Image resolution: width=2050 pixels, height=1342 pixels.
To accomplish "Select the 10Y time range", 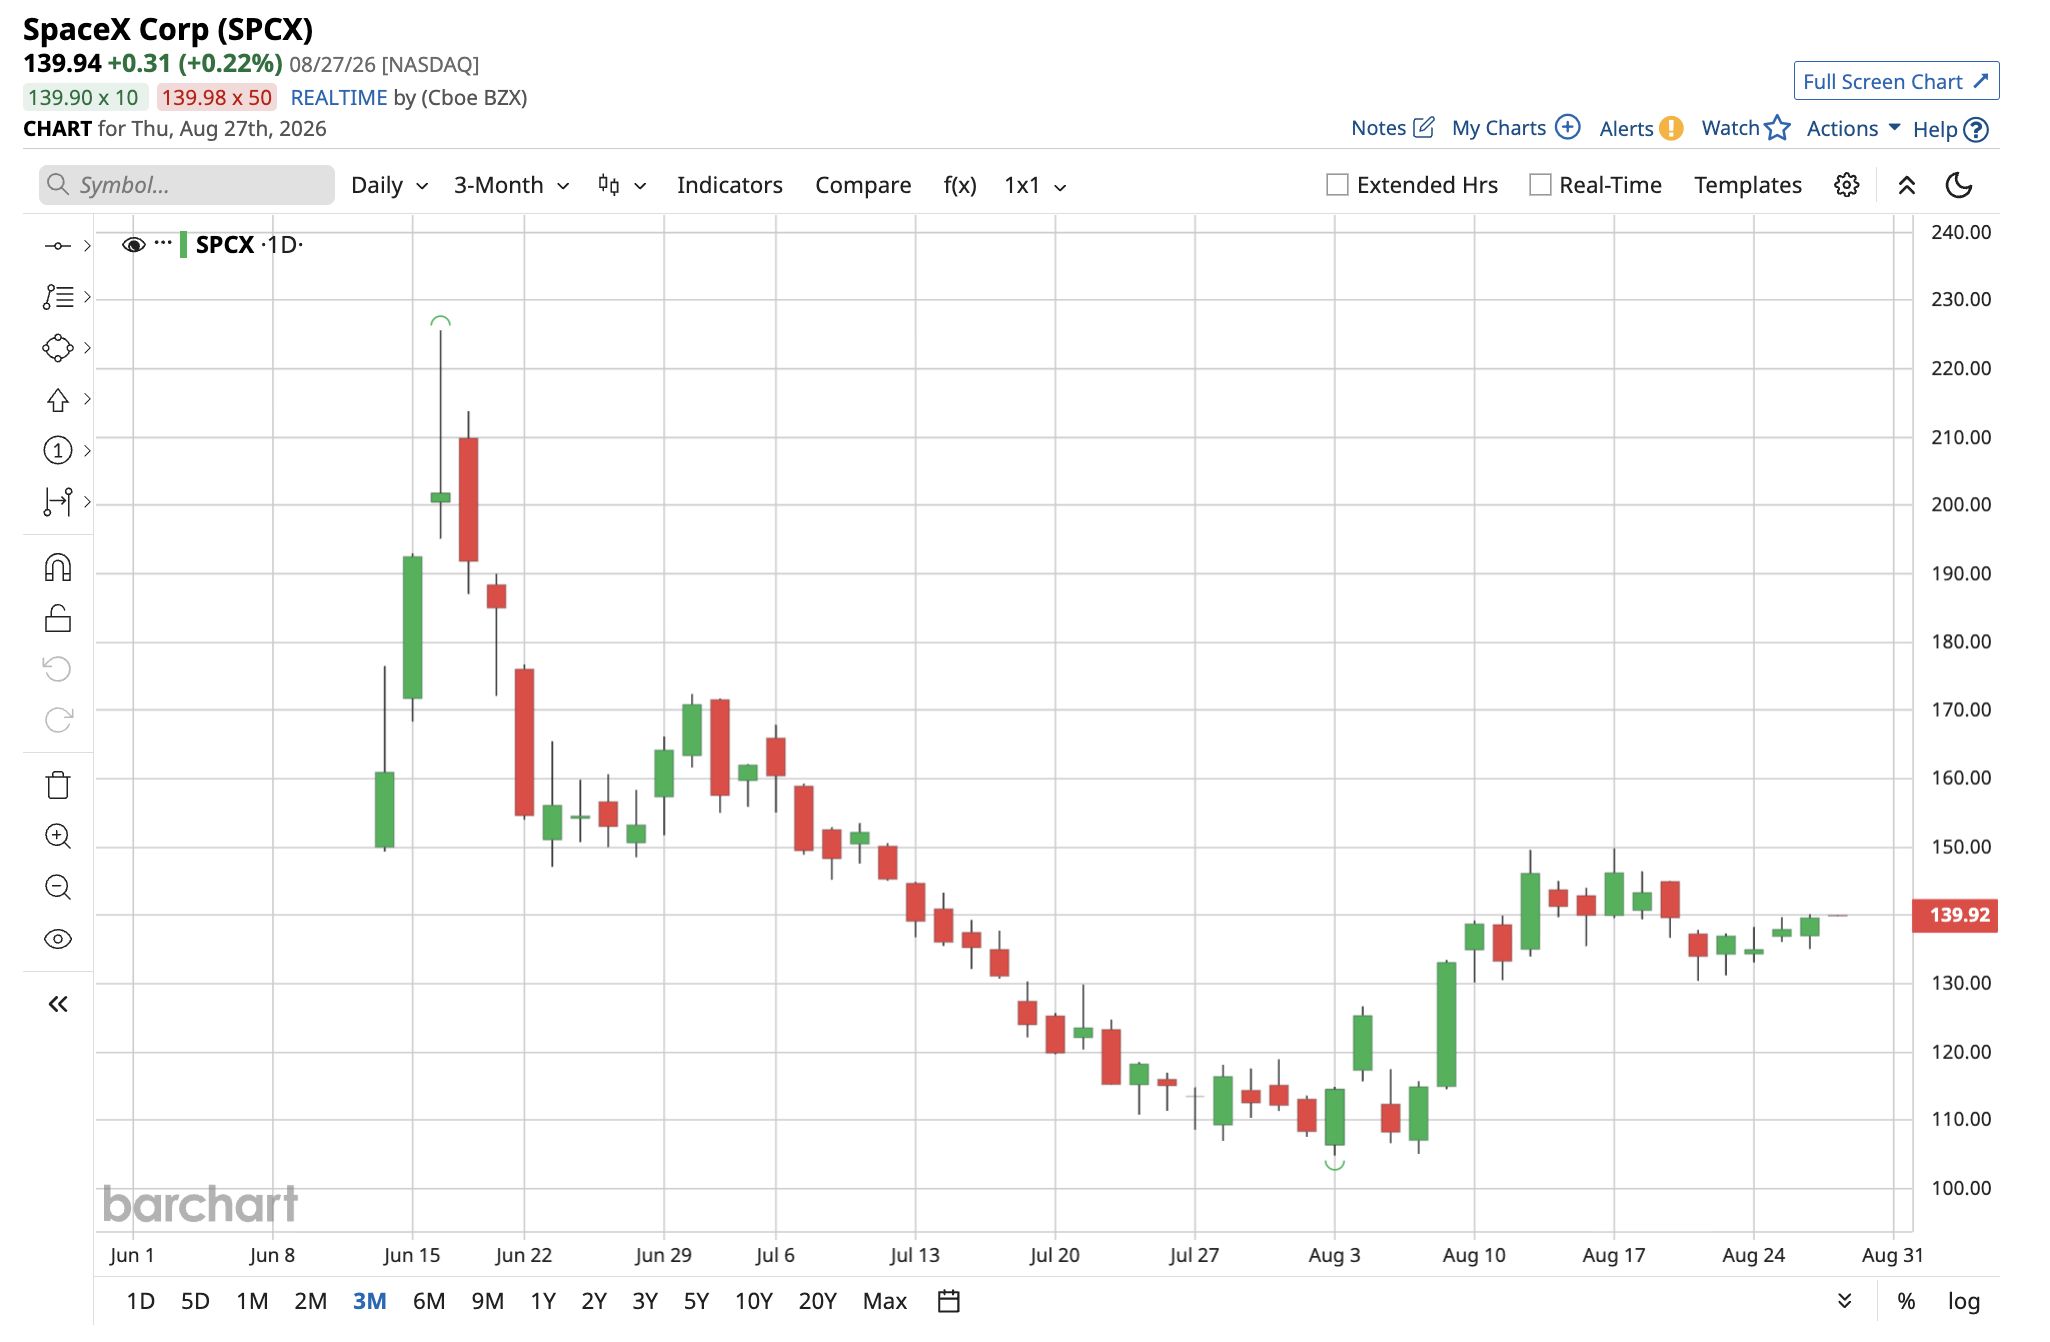I will click(754, 1301).
